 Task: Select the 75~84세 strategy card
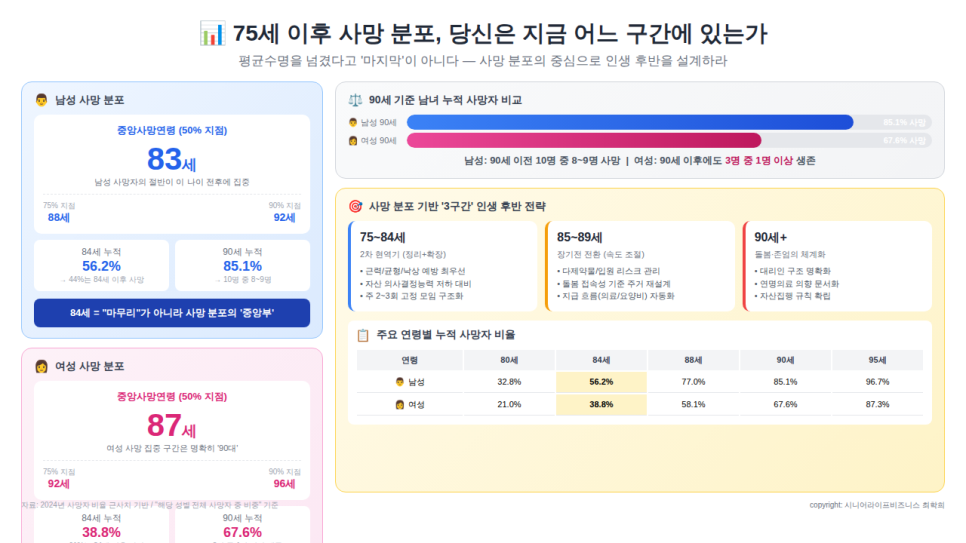(x=442, y=266)
